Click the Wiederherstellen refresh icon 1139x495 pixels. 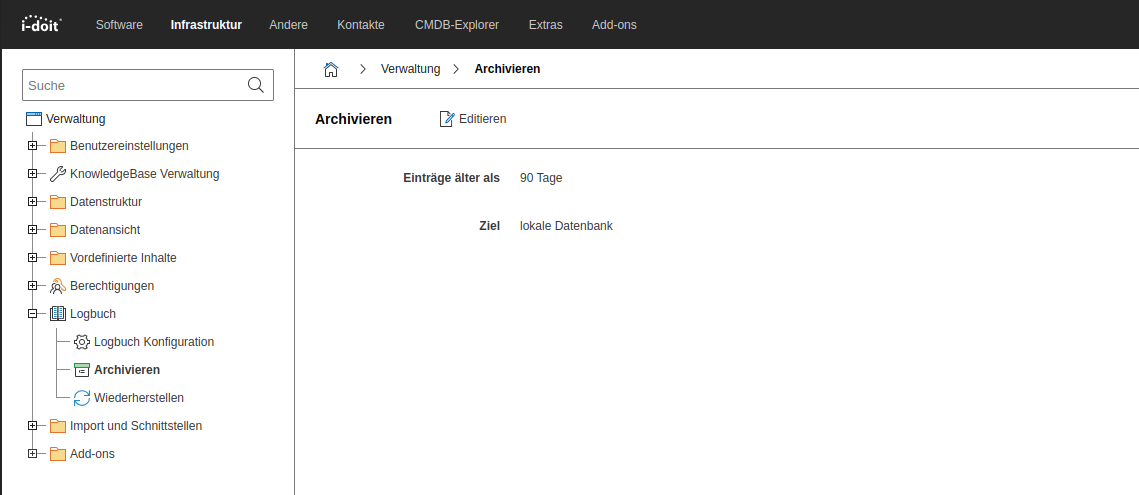point(82,398)
